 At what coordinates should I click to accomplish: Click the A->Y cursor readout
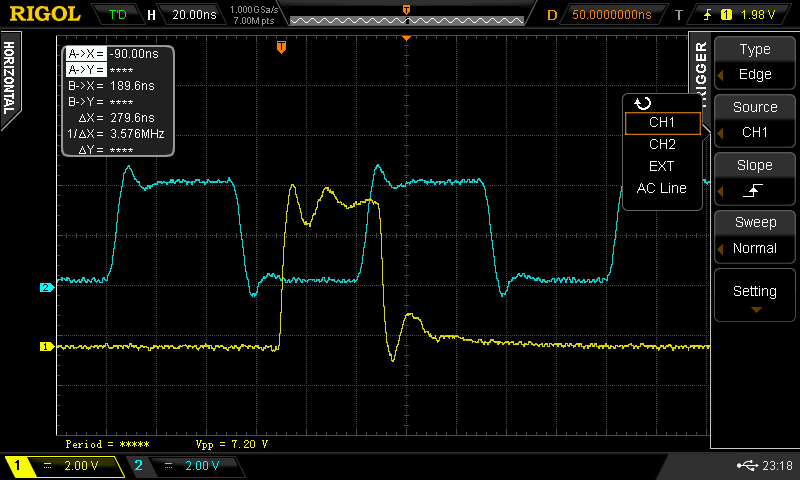101,70
